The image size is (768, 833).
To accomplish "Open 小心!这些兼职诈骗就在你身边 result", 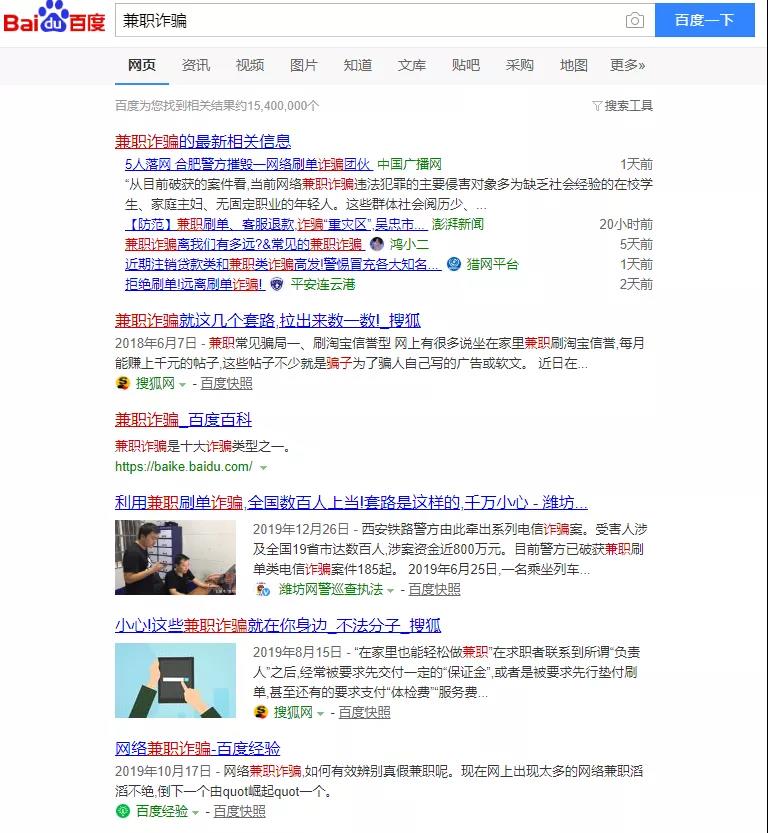I will pos(278,625).
